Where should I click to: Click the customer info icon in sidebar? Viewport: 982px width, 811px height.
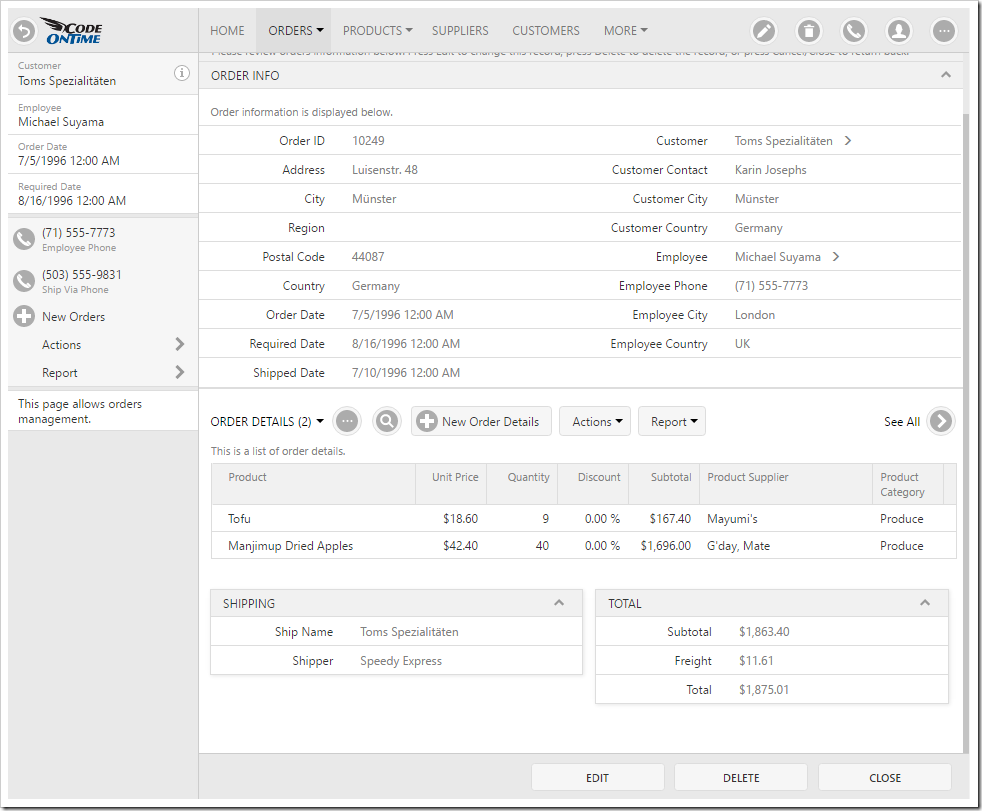[x=182, y=73]
